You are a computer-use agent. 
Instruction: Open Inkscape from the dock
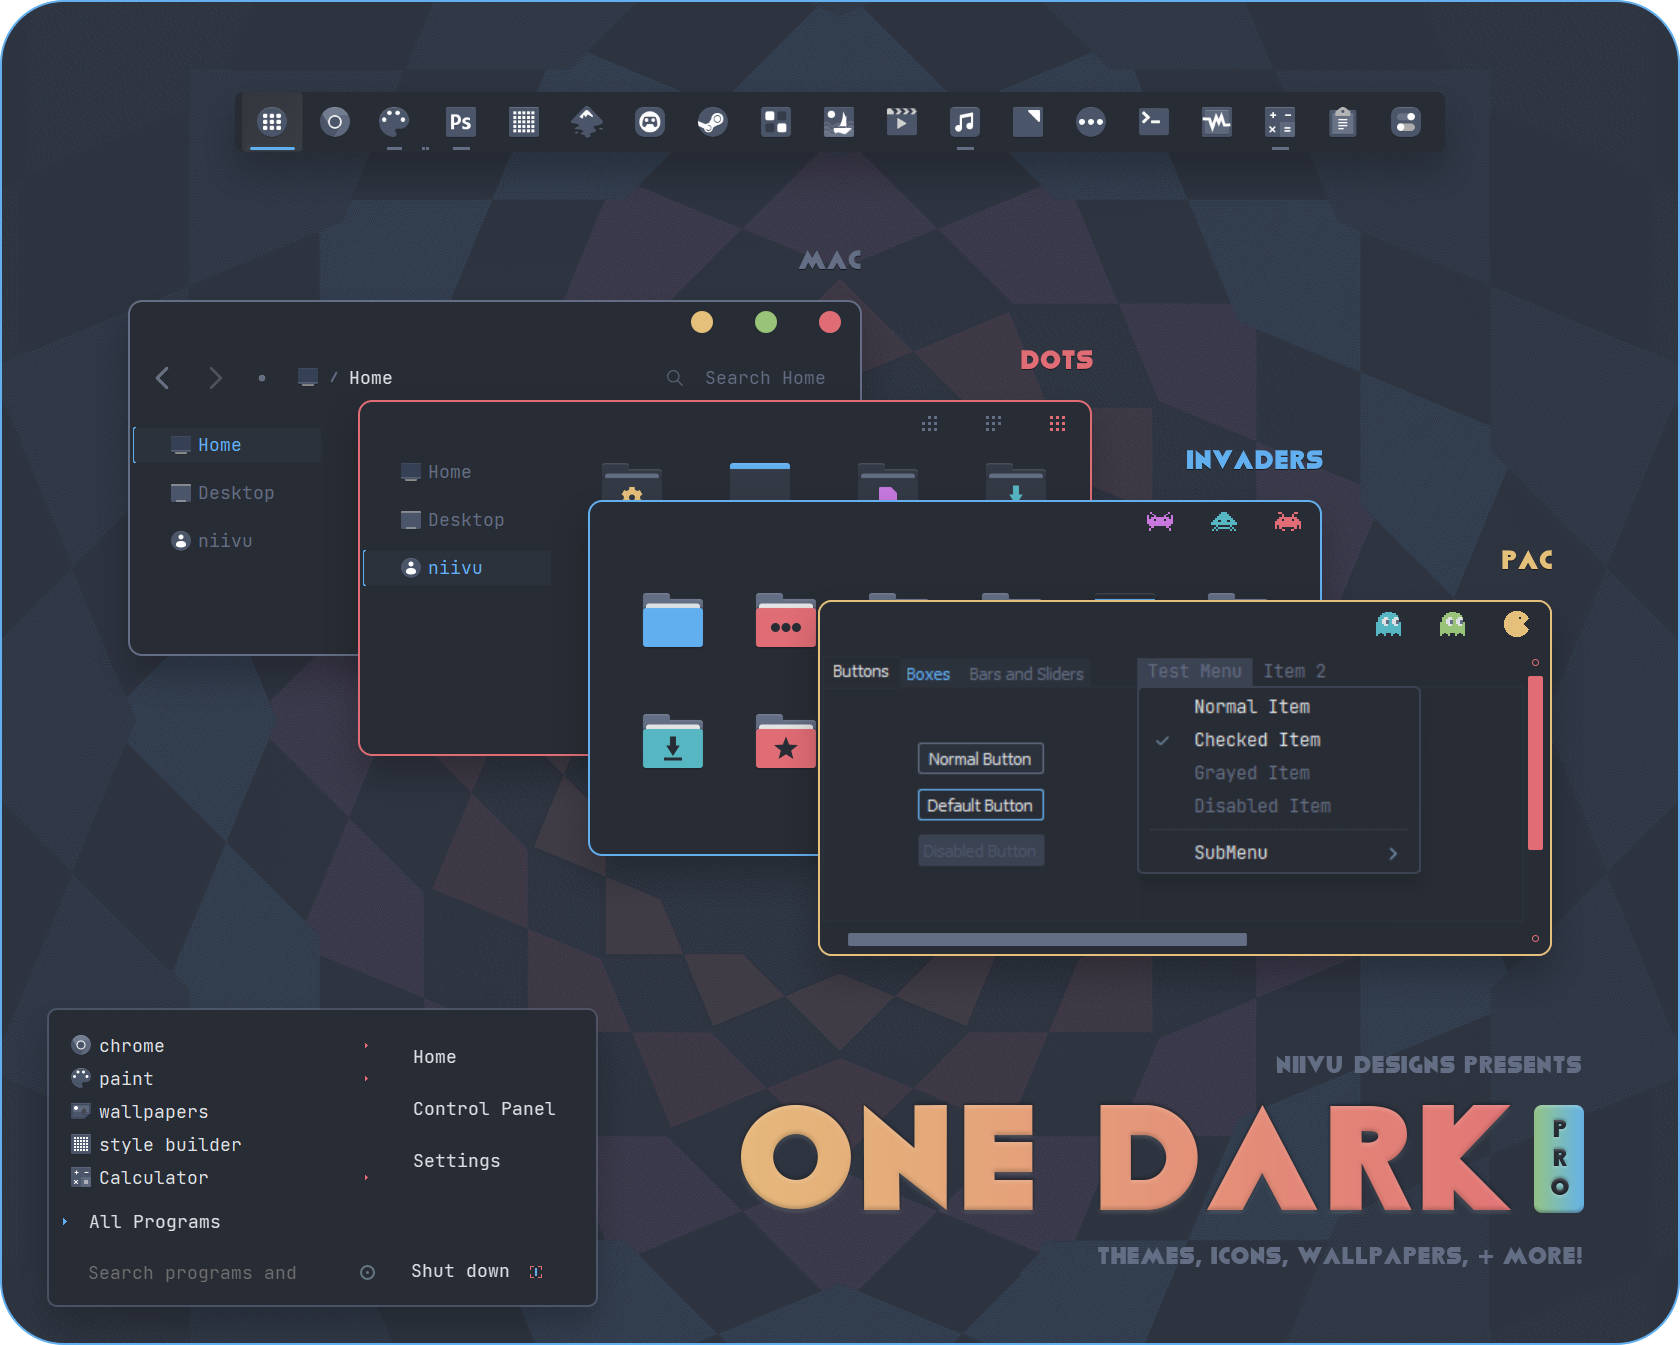coord(587,122)
